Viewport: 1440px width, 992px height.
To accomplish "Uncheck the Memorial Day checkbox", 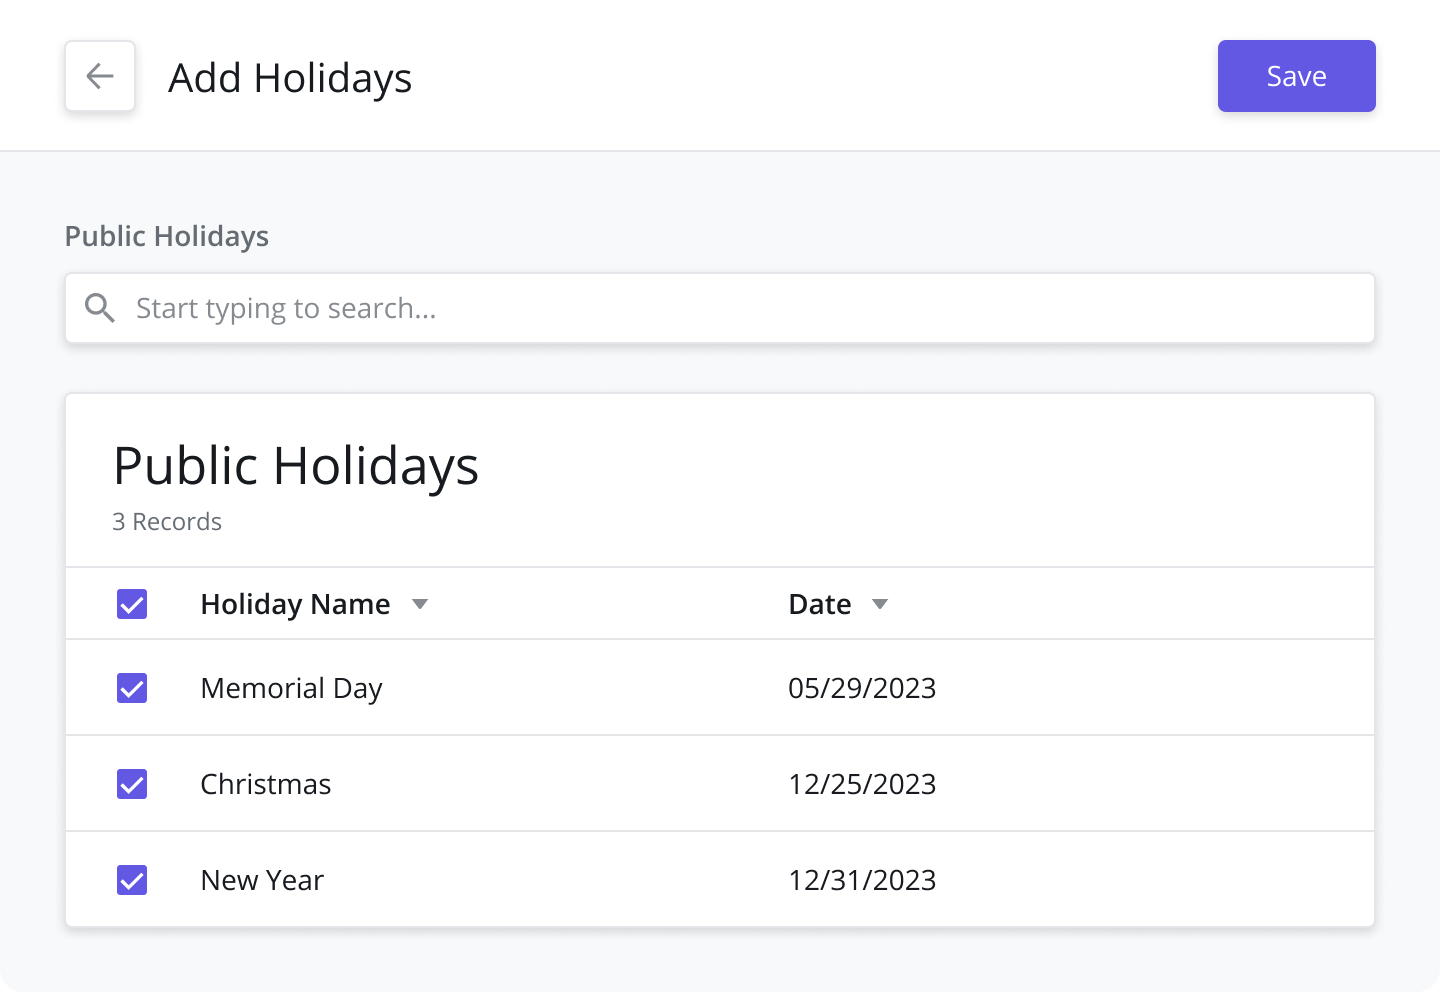I will (132, 688).
